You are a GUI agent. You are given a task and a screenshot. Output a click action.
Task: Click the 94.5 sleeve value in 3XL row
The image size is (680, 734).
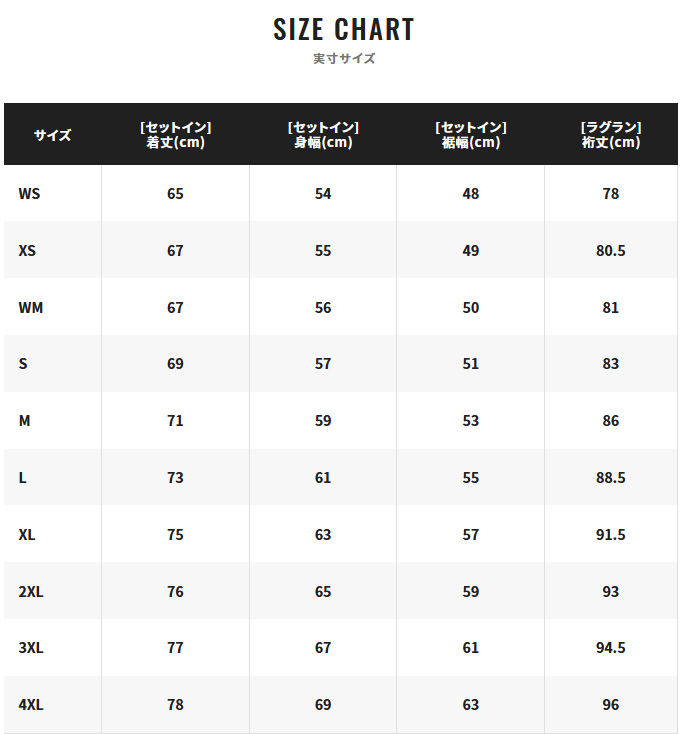(611, 648)
